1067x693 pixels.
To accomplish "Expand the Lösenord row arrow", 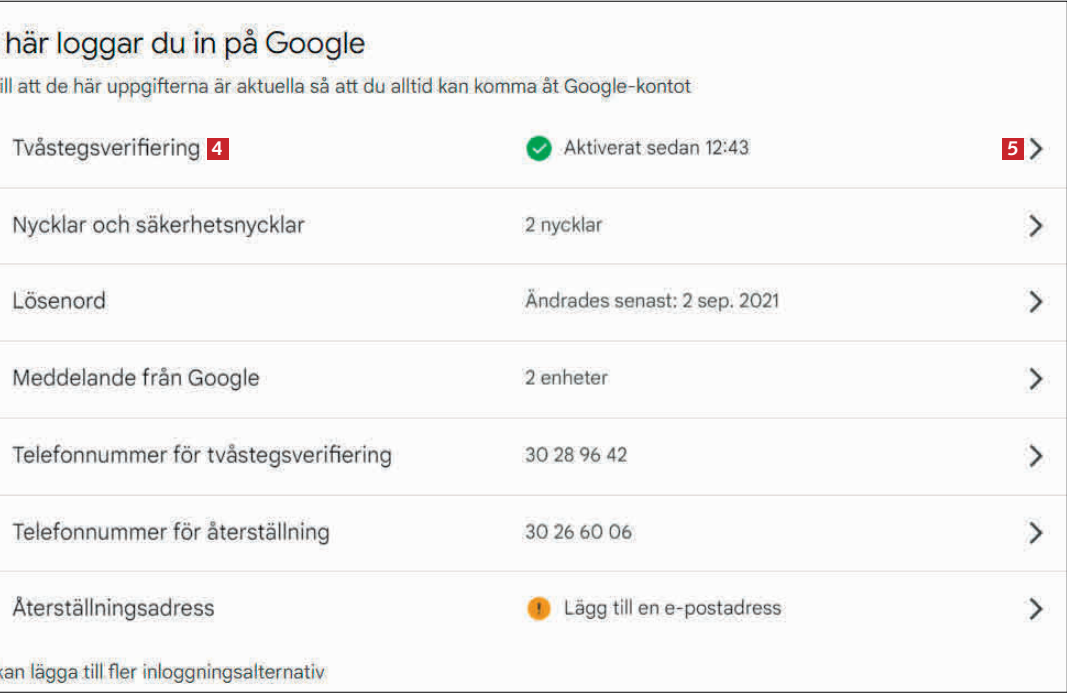I will pyautogui.click(x=1036, y=302).
